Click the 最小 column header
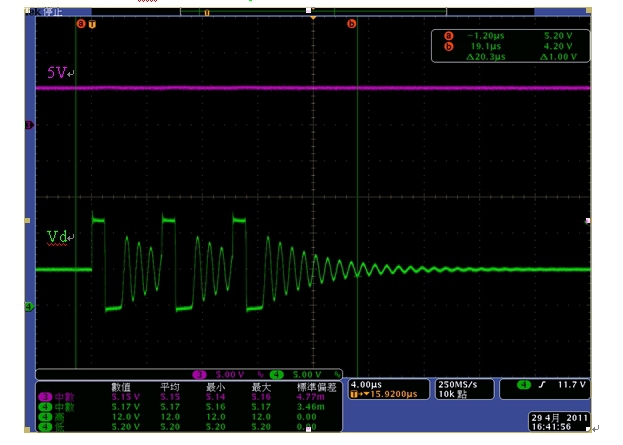623x445 pixels. coord(216,387)
